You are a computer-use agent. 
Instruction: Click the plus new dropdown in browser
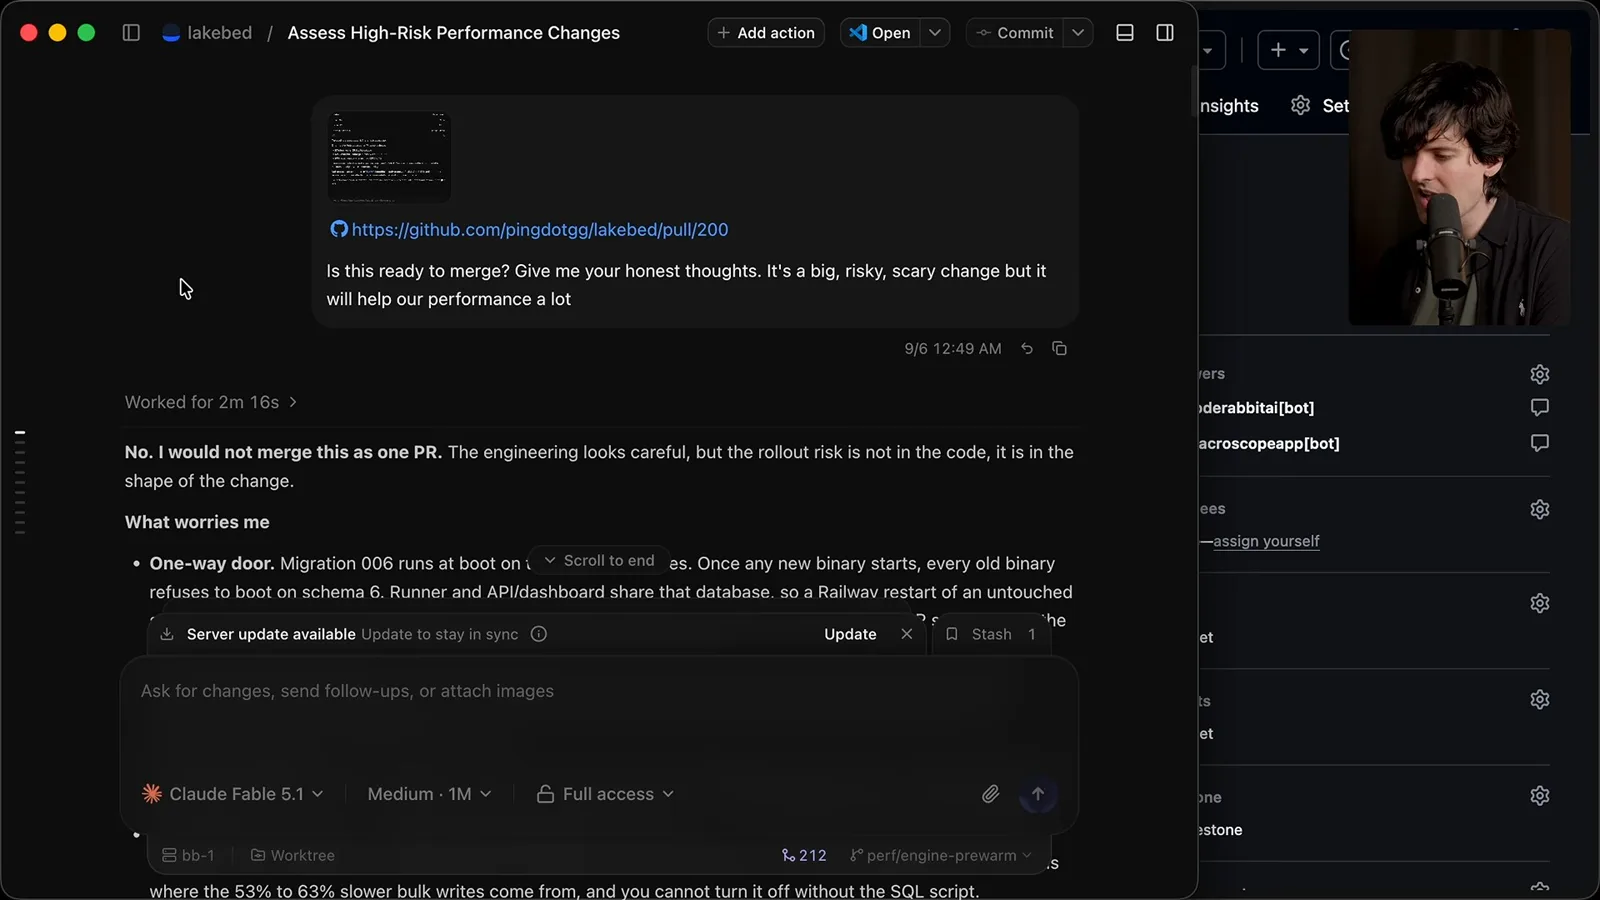1288,50
